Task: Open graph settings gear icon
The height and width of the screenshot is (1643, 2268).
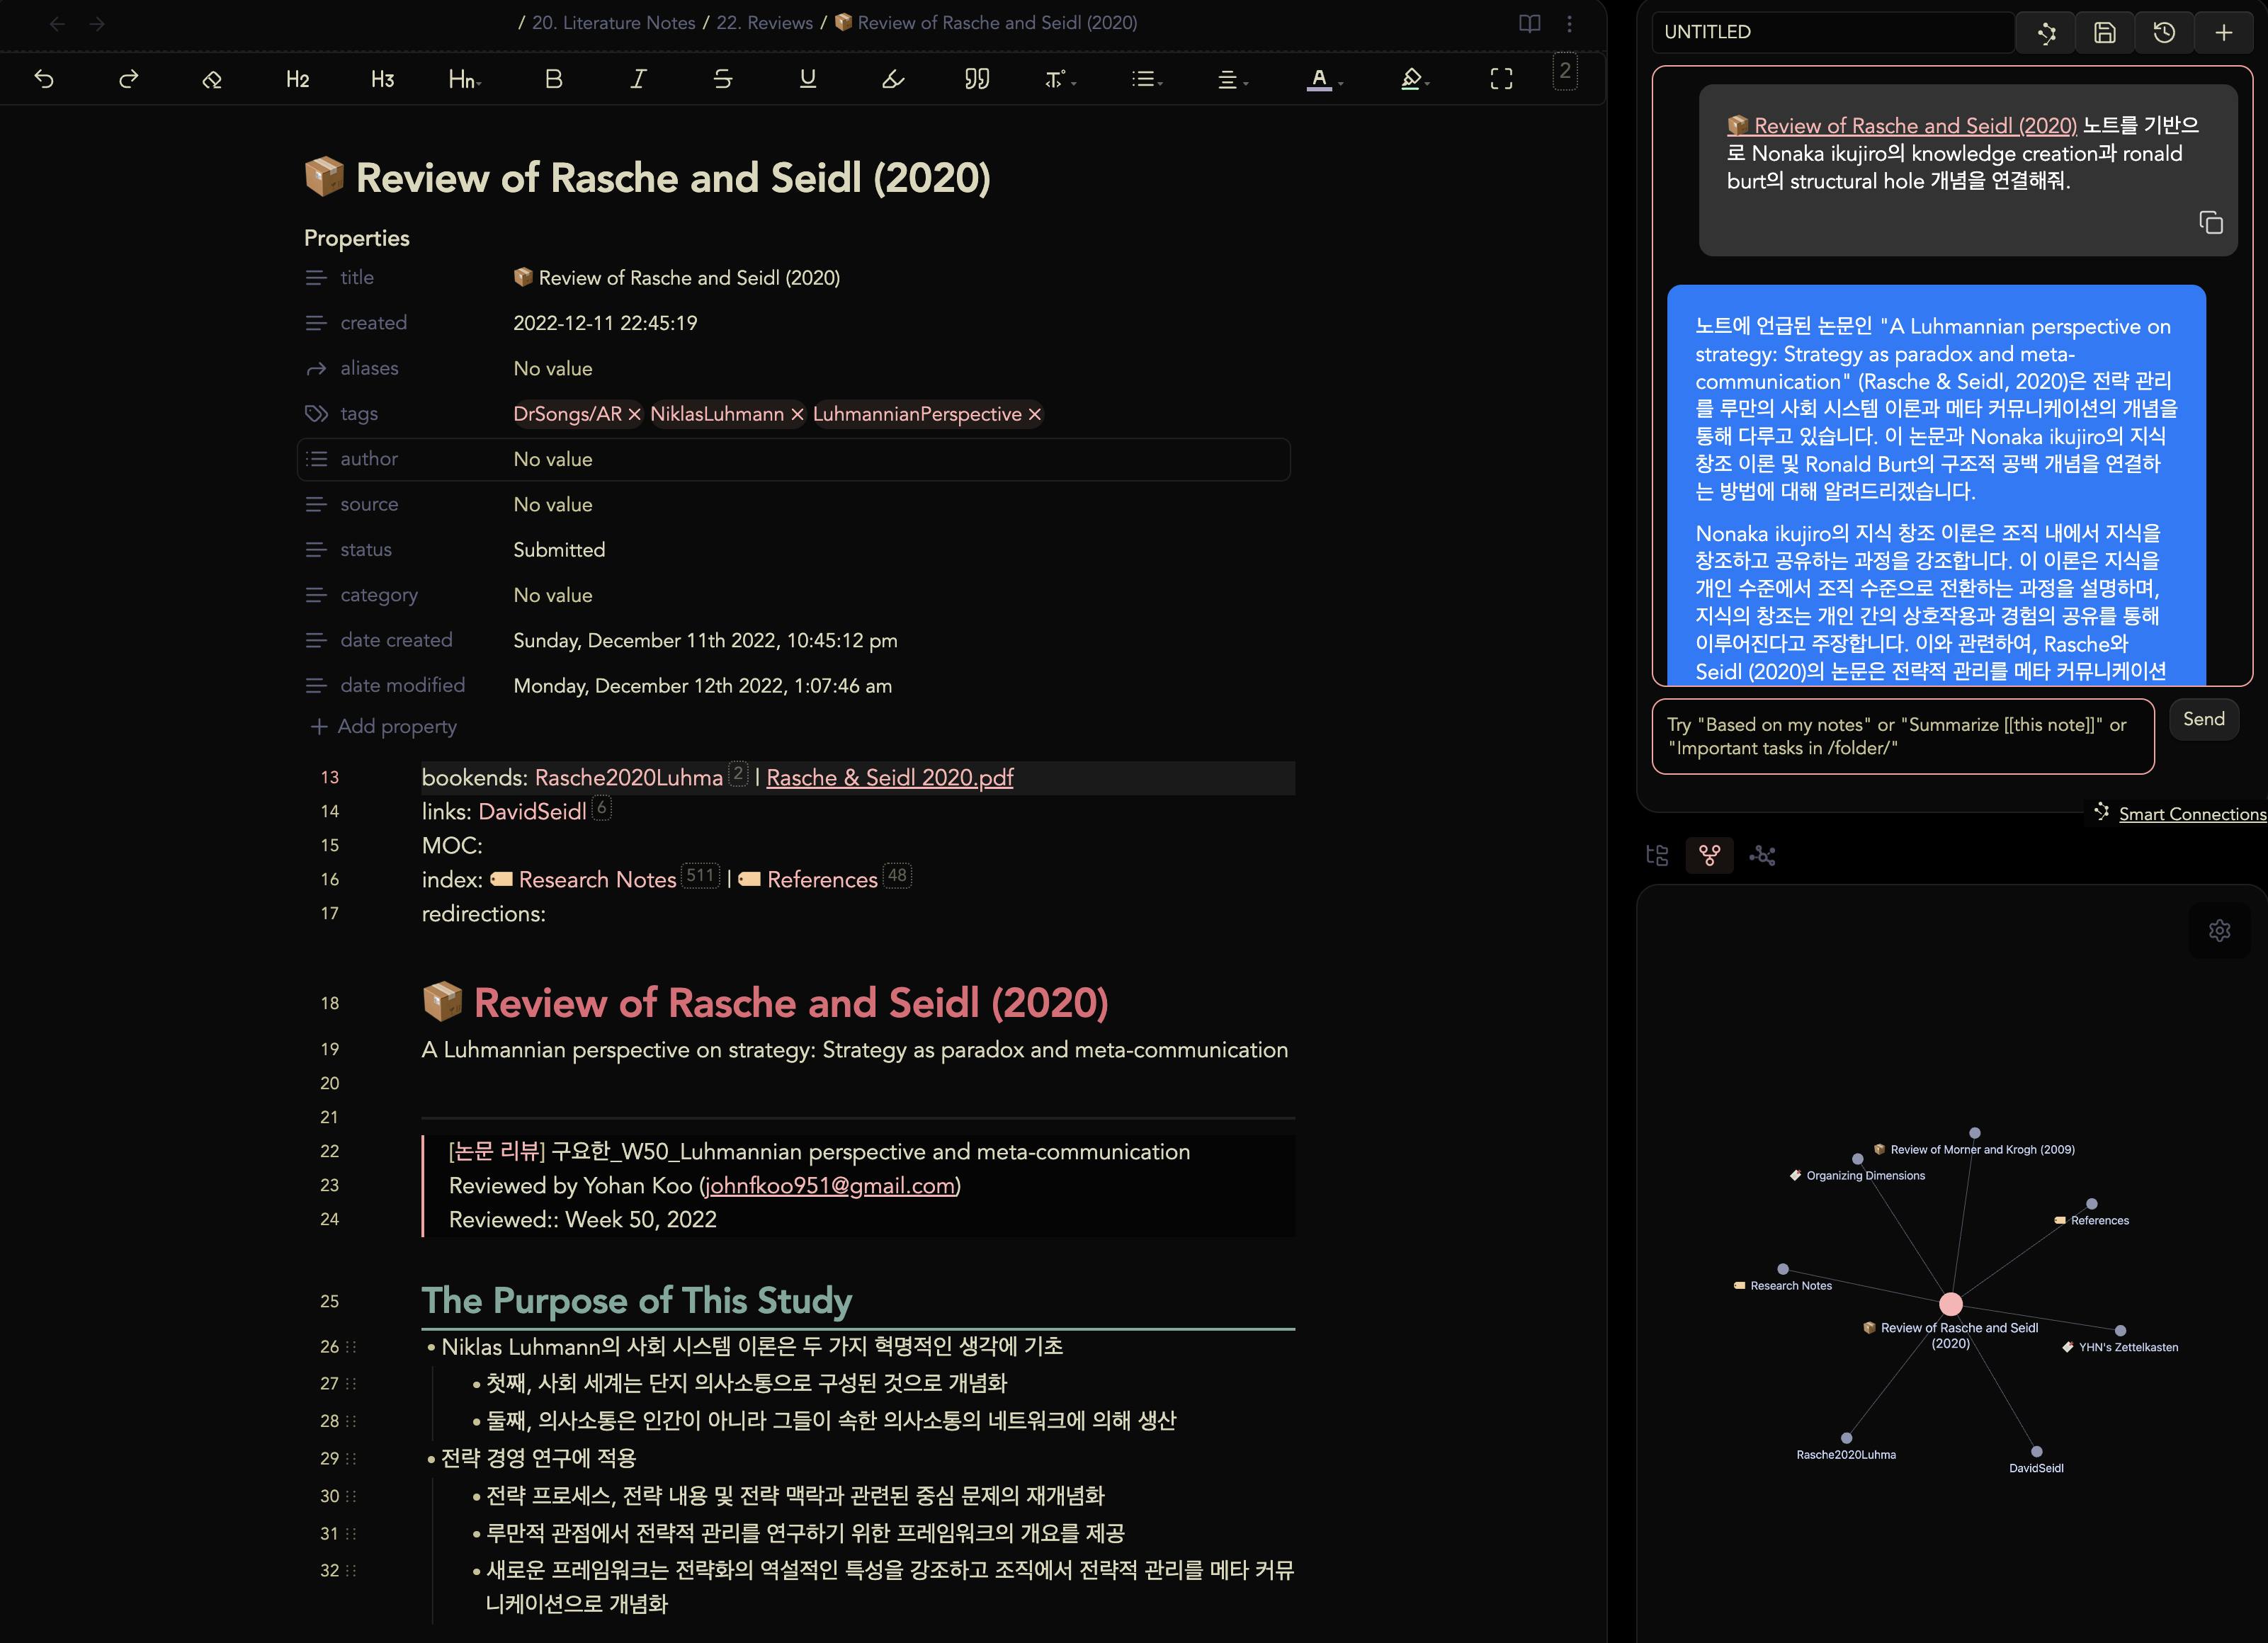Action: 2219,931
